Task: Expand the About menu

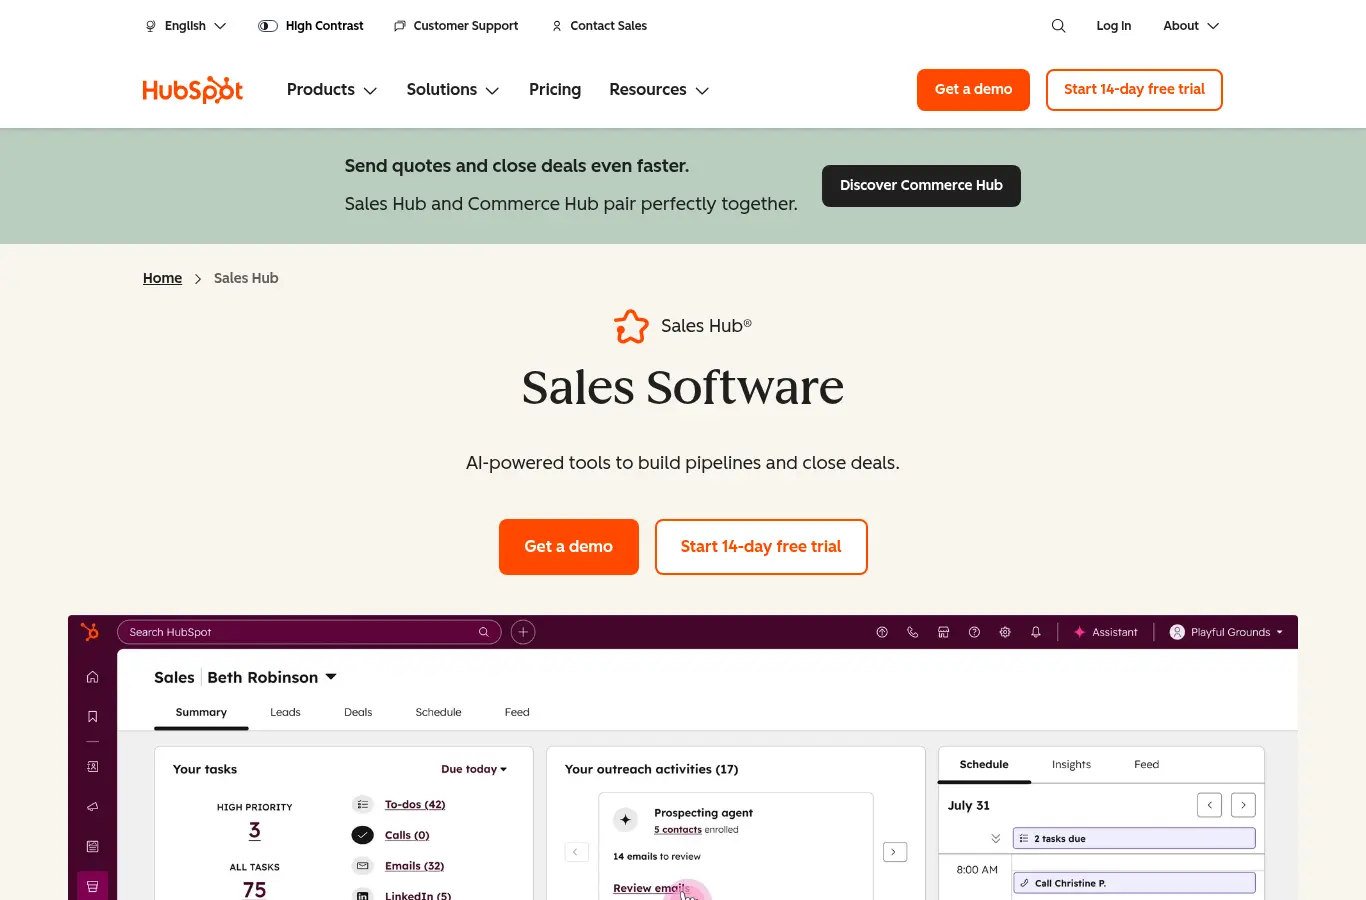Action: [x=1191, y=26]
